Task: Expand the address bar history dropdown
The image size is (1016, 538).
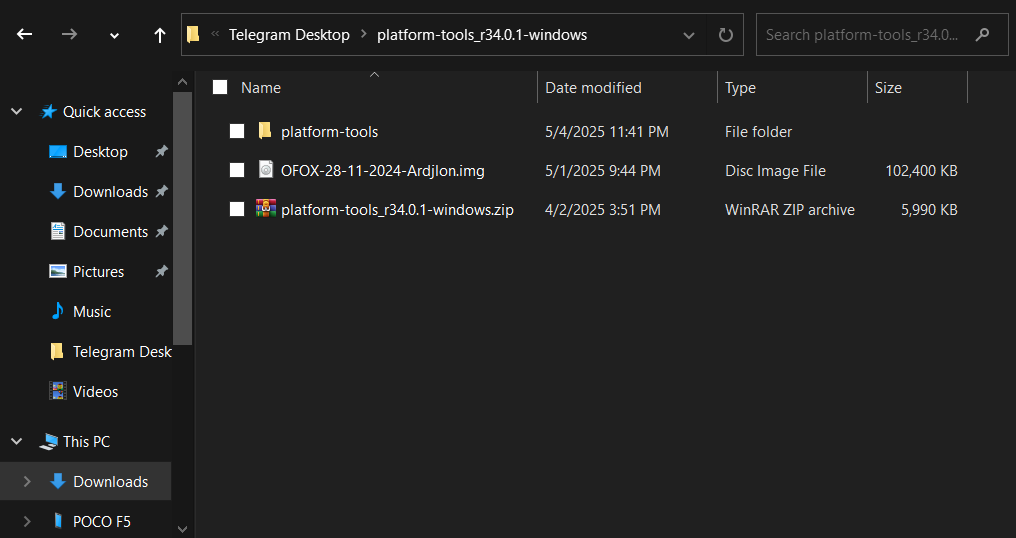Action: pyautogui.click(x=689, y=35)
